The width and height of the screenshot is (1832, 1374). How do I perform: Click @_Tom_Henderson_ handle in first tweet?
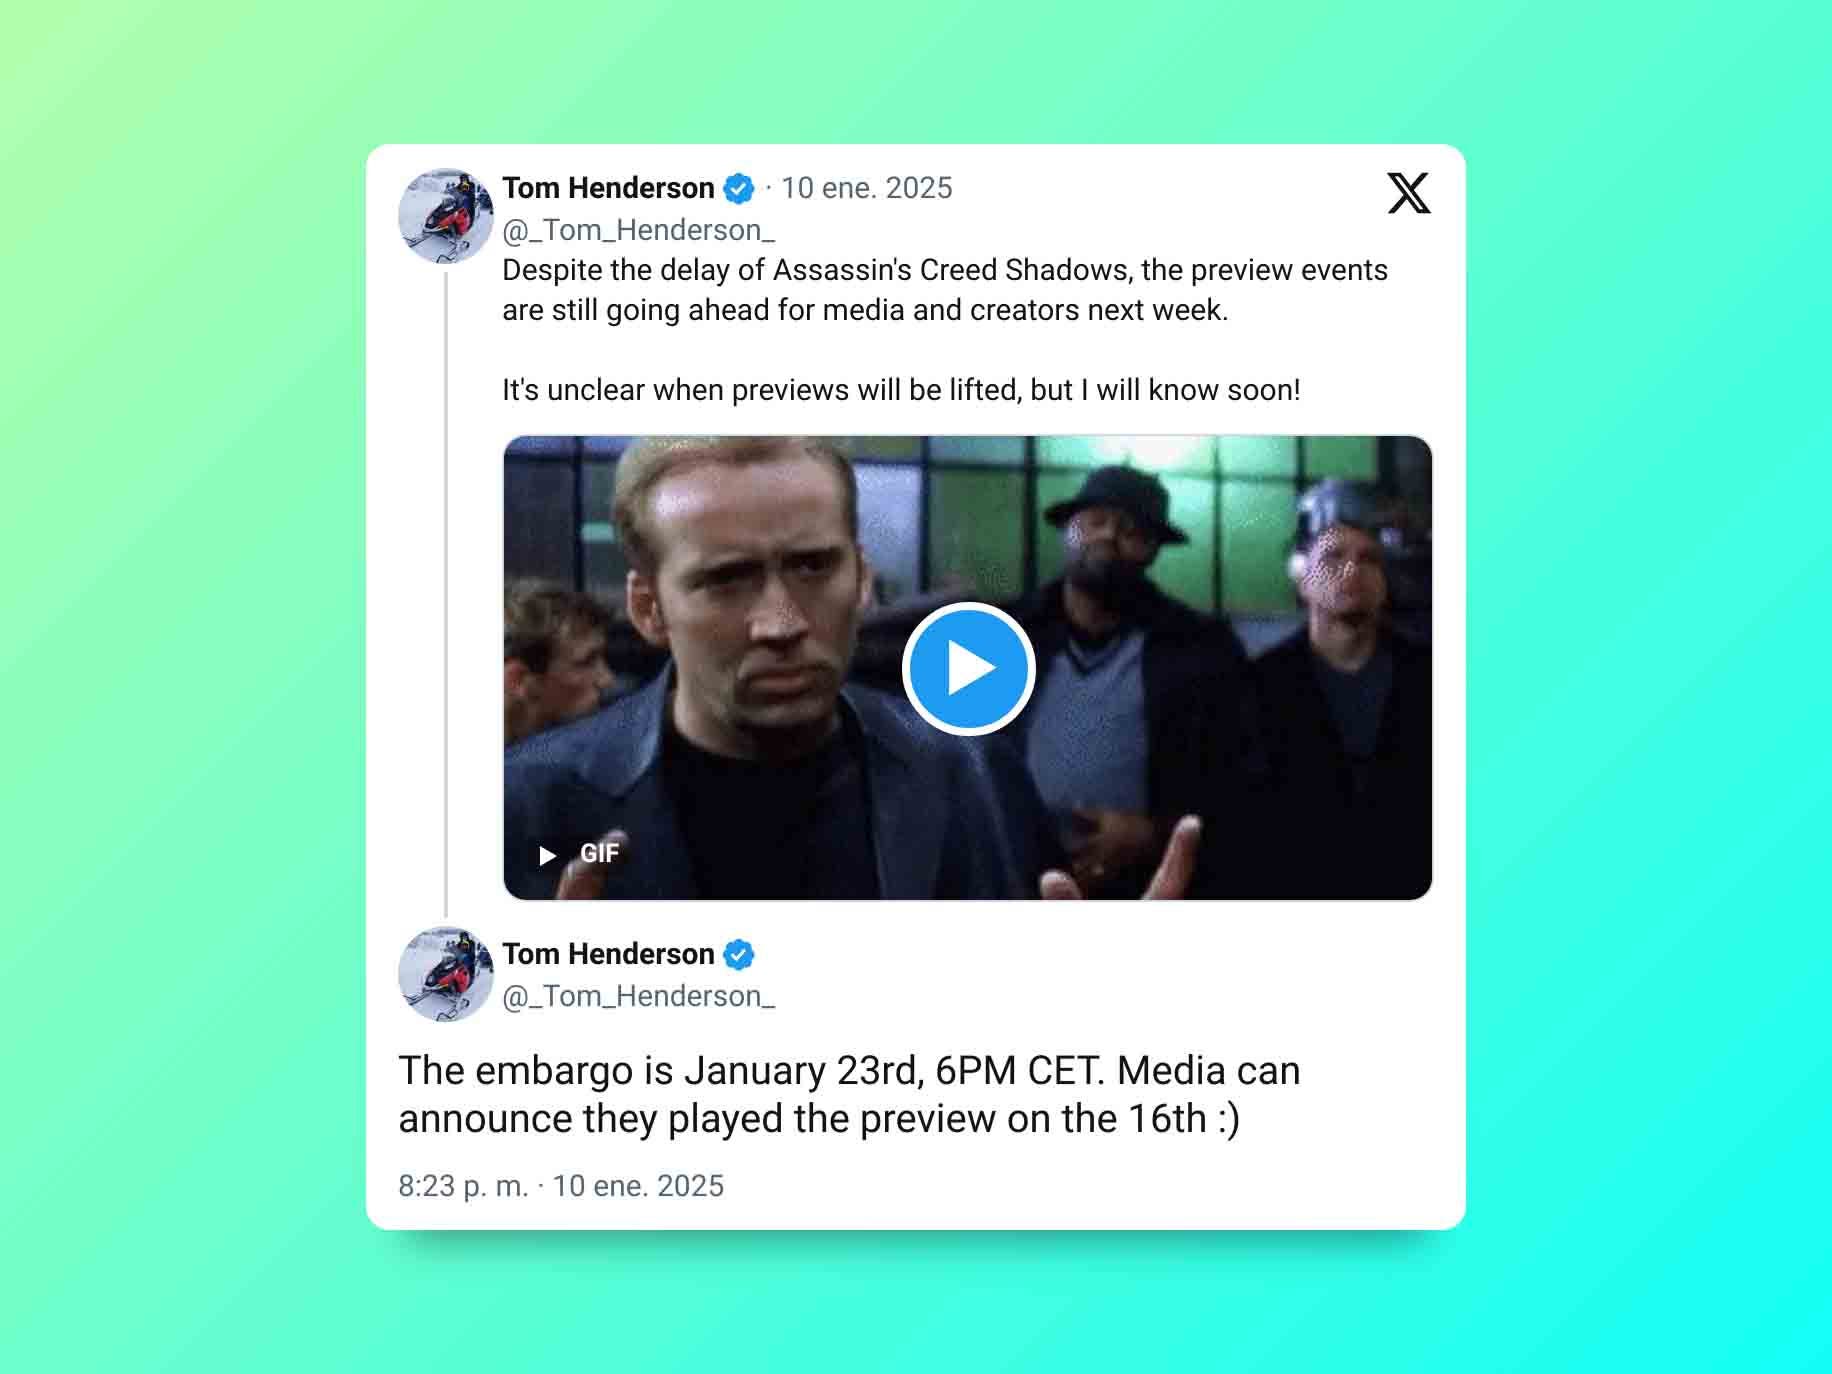pyautogui.click(x=638, y=230)
